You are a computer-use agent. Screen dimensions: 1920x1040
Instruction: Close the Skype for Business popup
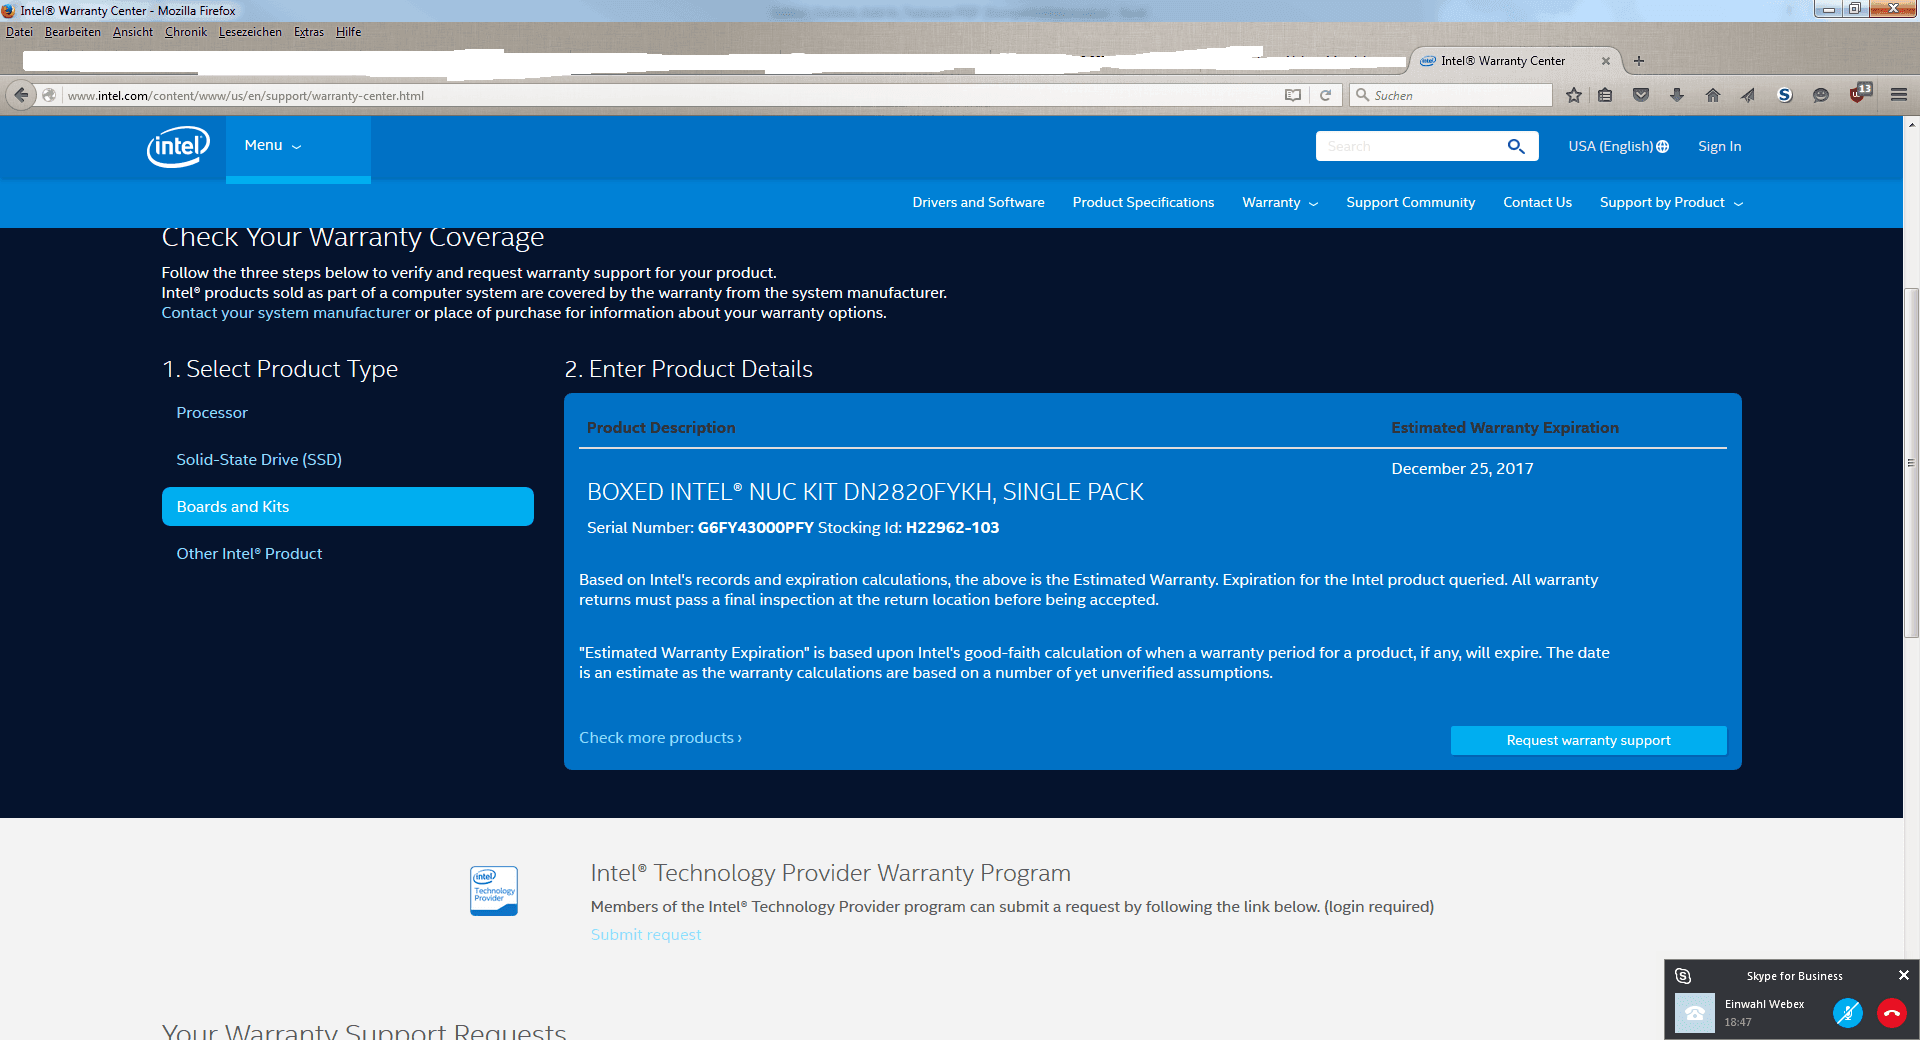1904,975
